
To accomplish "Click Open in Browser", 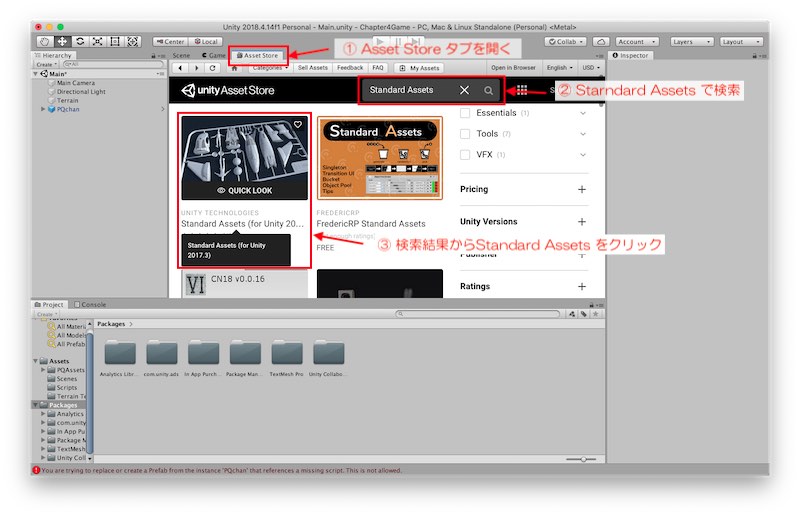I will point(513,68).
